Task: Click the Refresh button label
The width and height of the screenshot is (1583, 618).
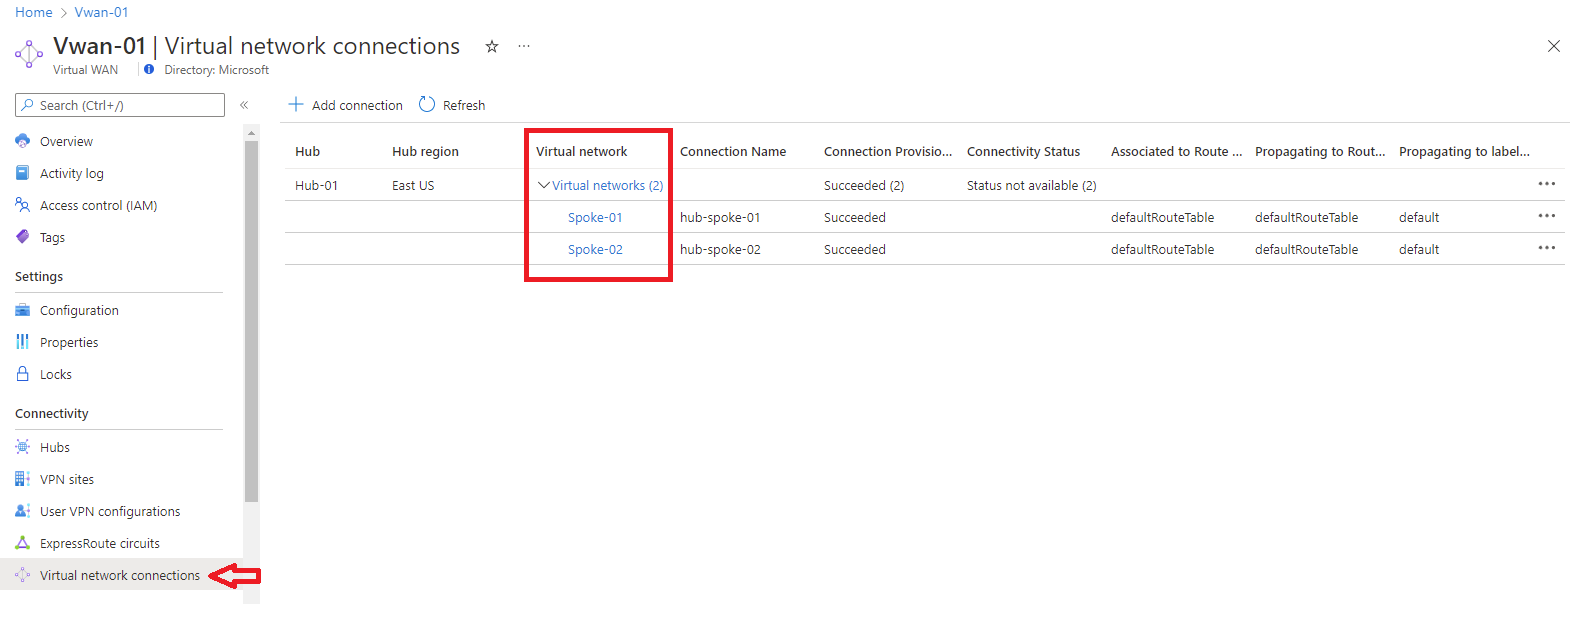Action: pos(464,105)
